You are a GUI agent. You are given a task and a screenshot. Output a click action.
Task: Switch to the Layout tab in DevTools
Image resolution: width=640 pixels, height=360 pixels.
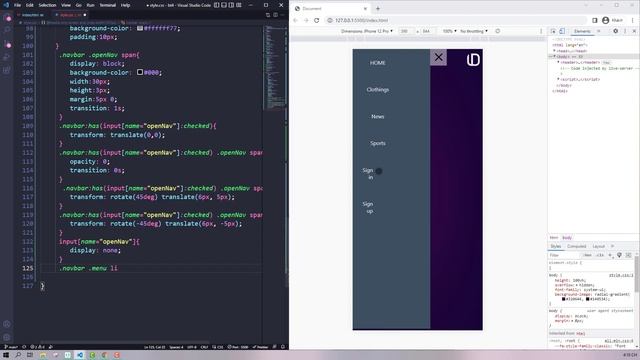598,246
